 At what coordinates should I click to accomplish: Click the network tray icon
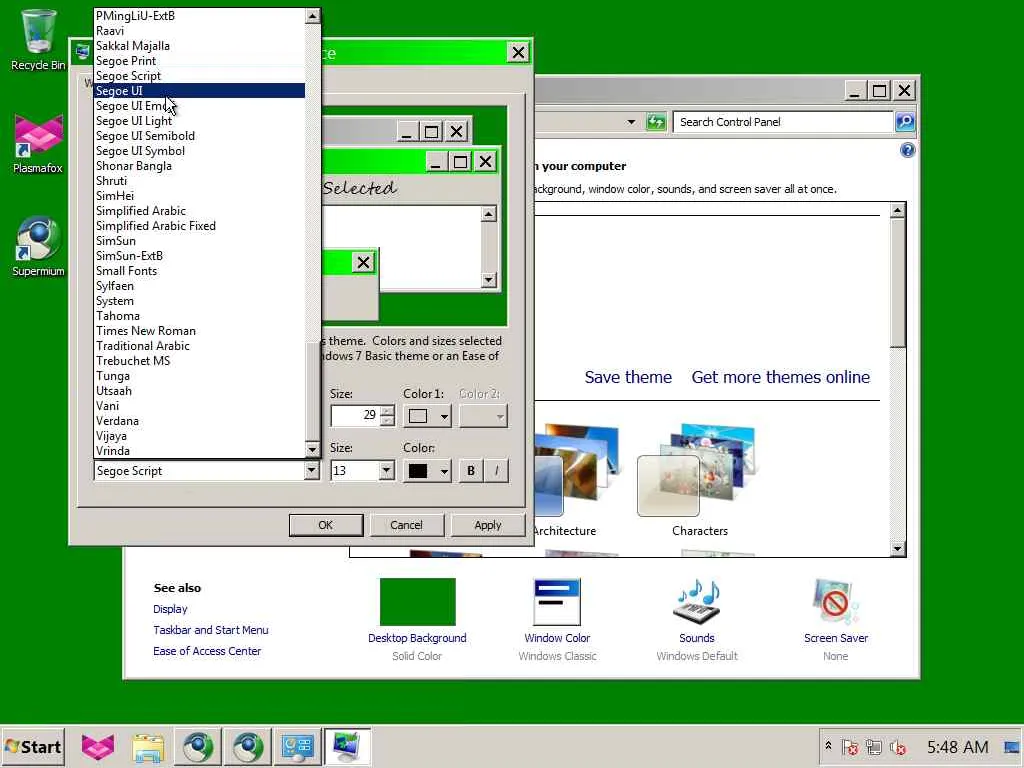tap(874, 746)
